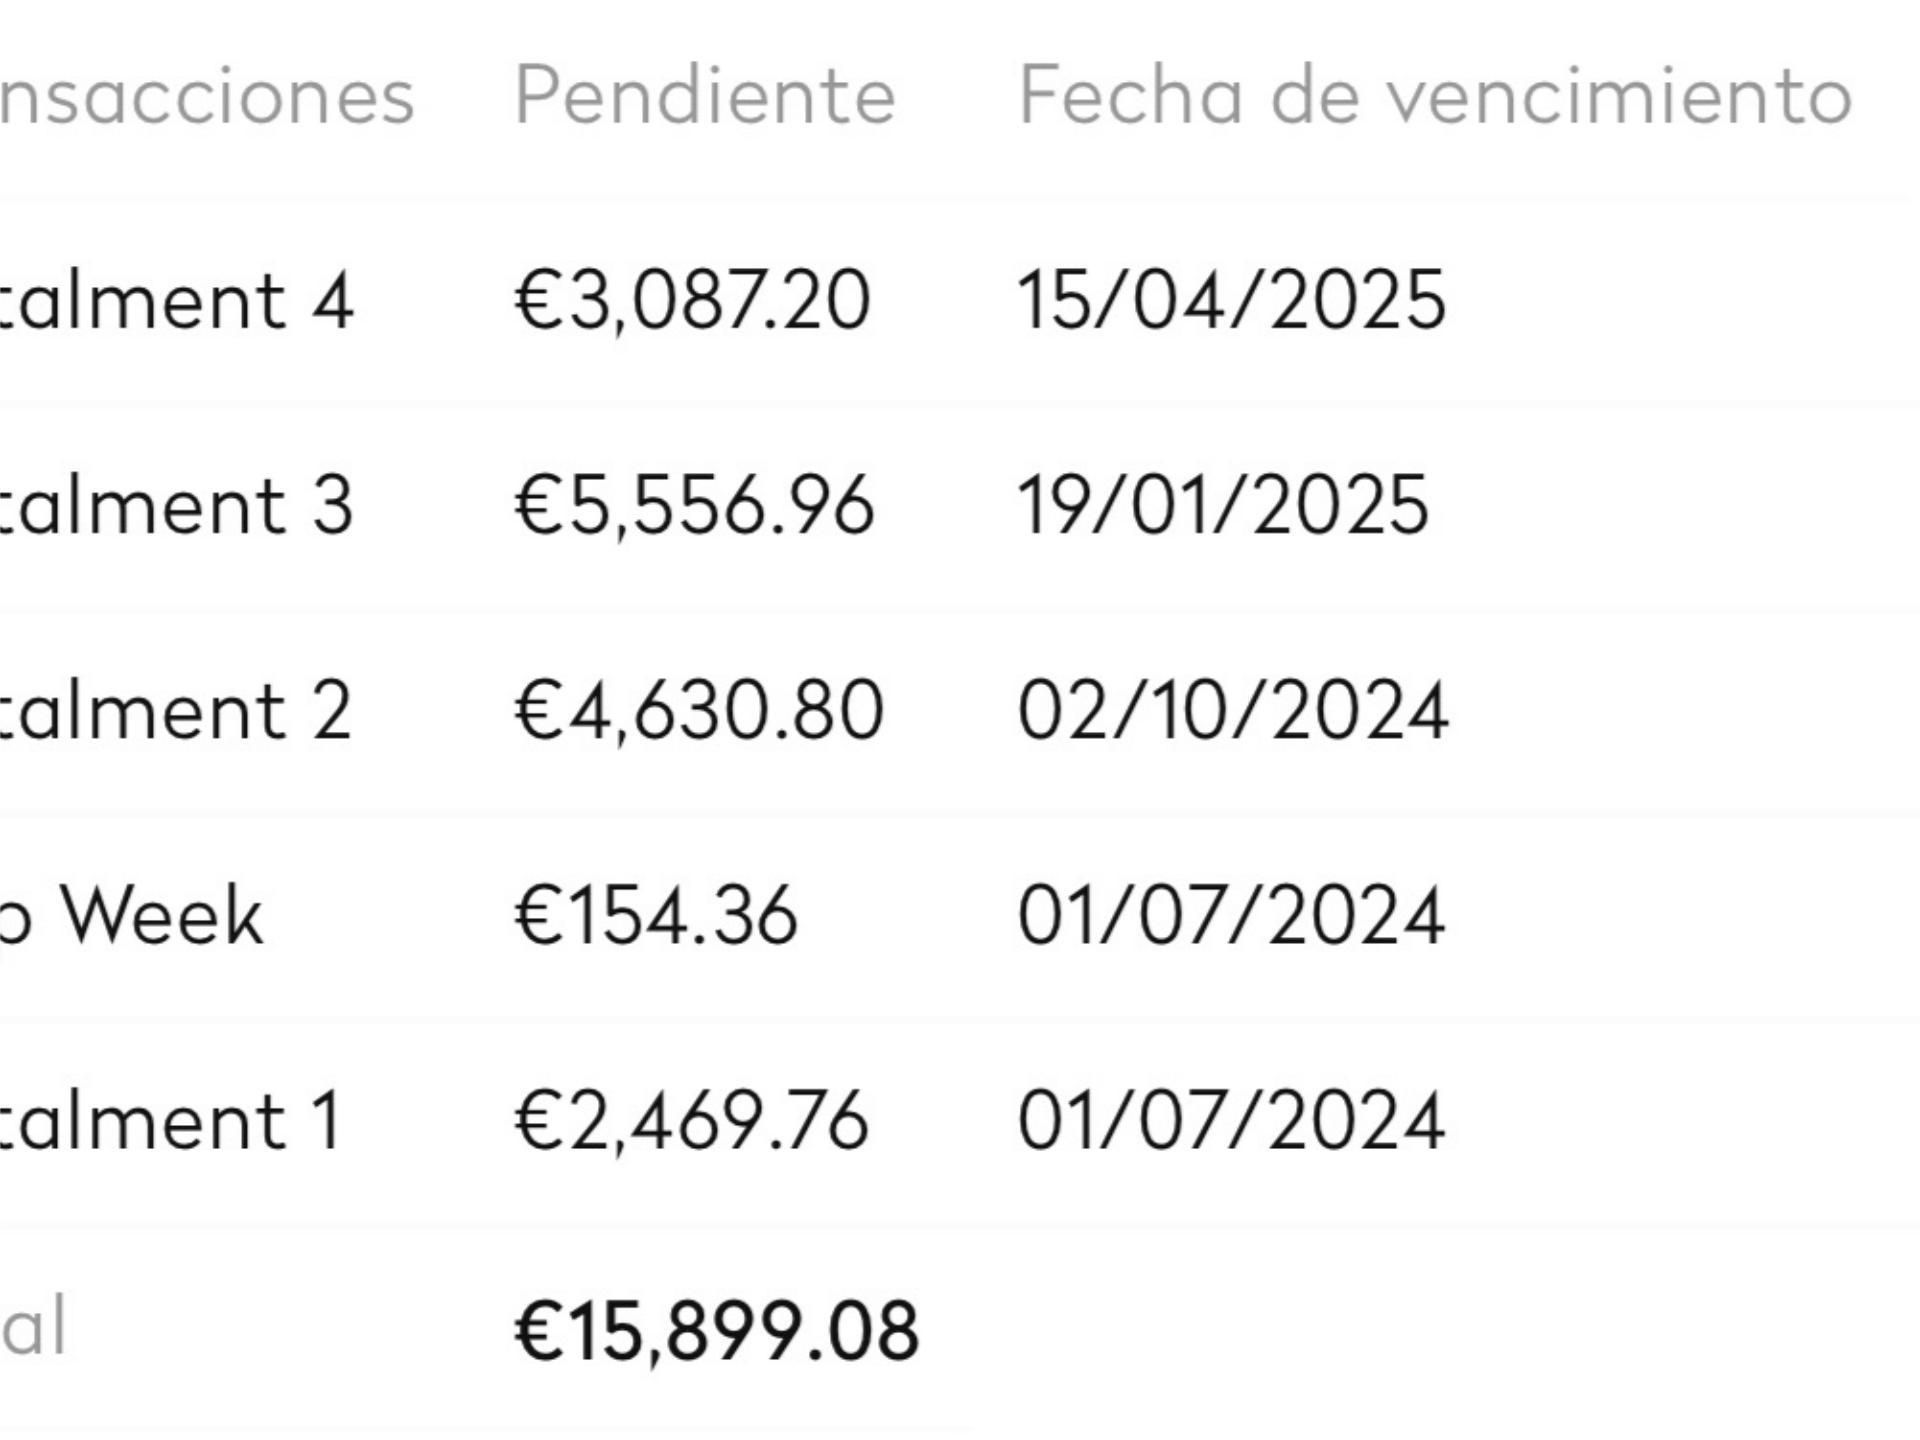
Task: Click the €154.36 pending amount
Action: click(656, 916)
